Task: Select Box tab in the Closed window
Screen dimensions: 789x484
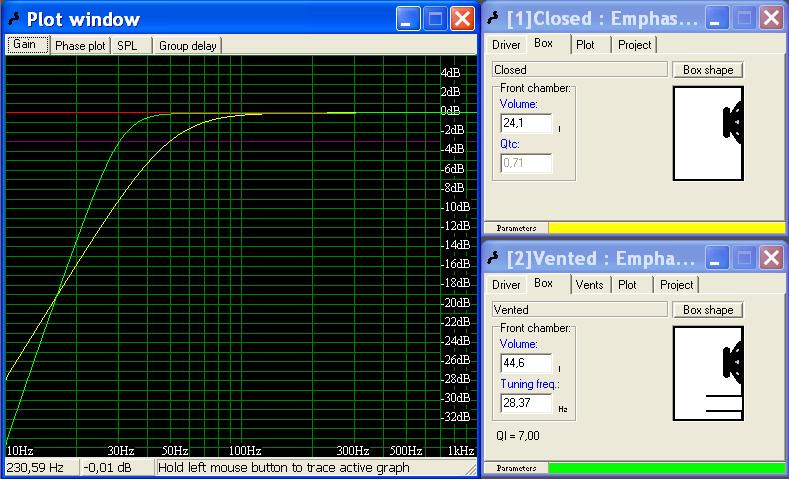Action: [547, 44]
